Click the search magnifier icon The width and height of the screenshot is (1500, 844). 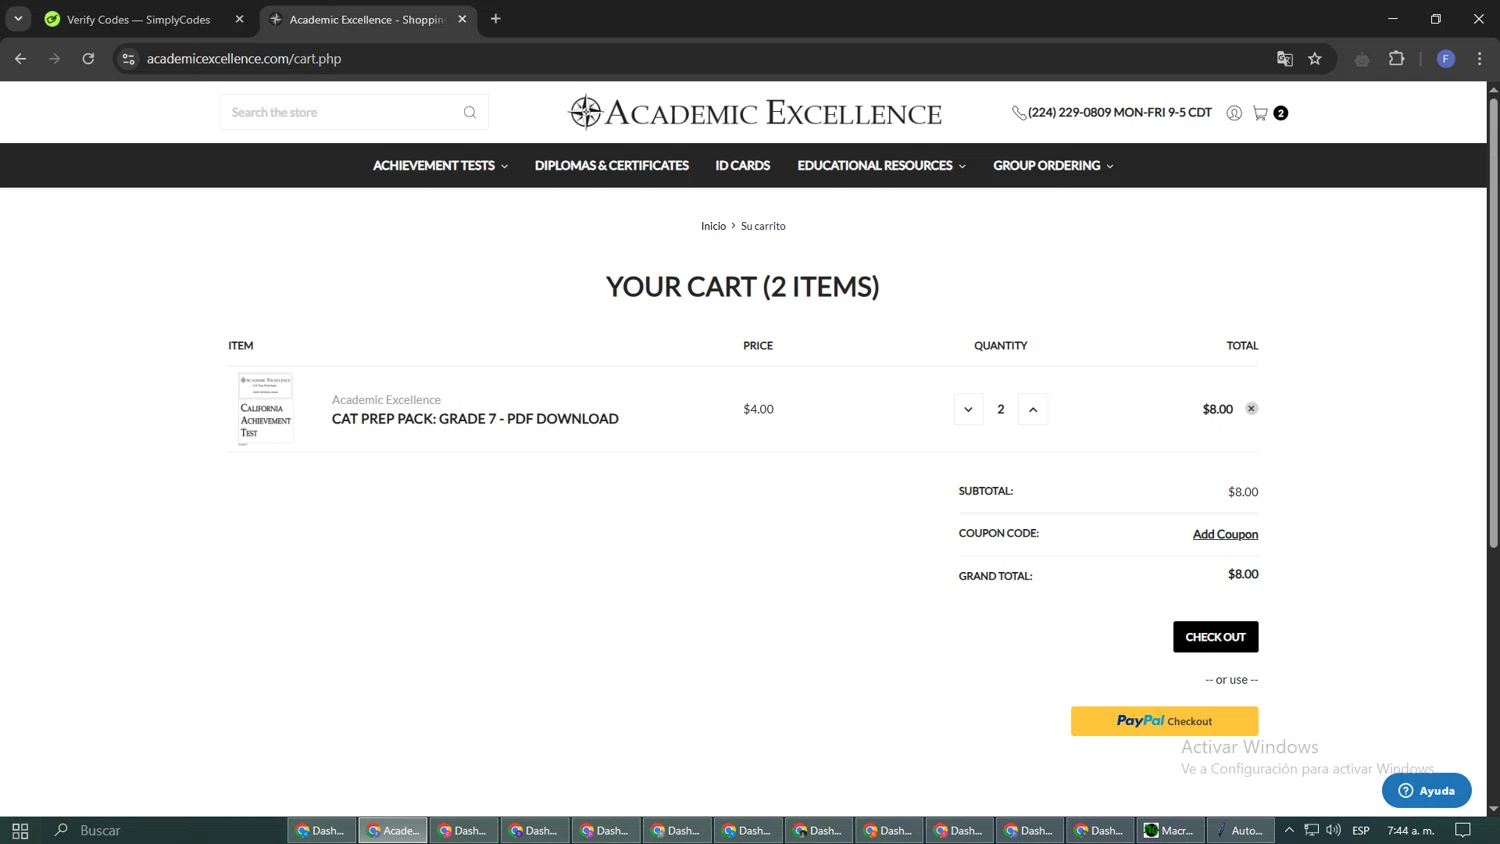(470, 112)
